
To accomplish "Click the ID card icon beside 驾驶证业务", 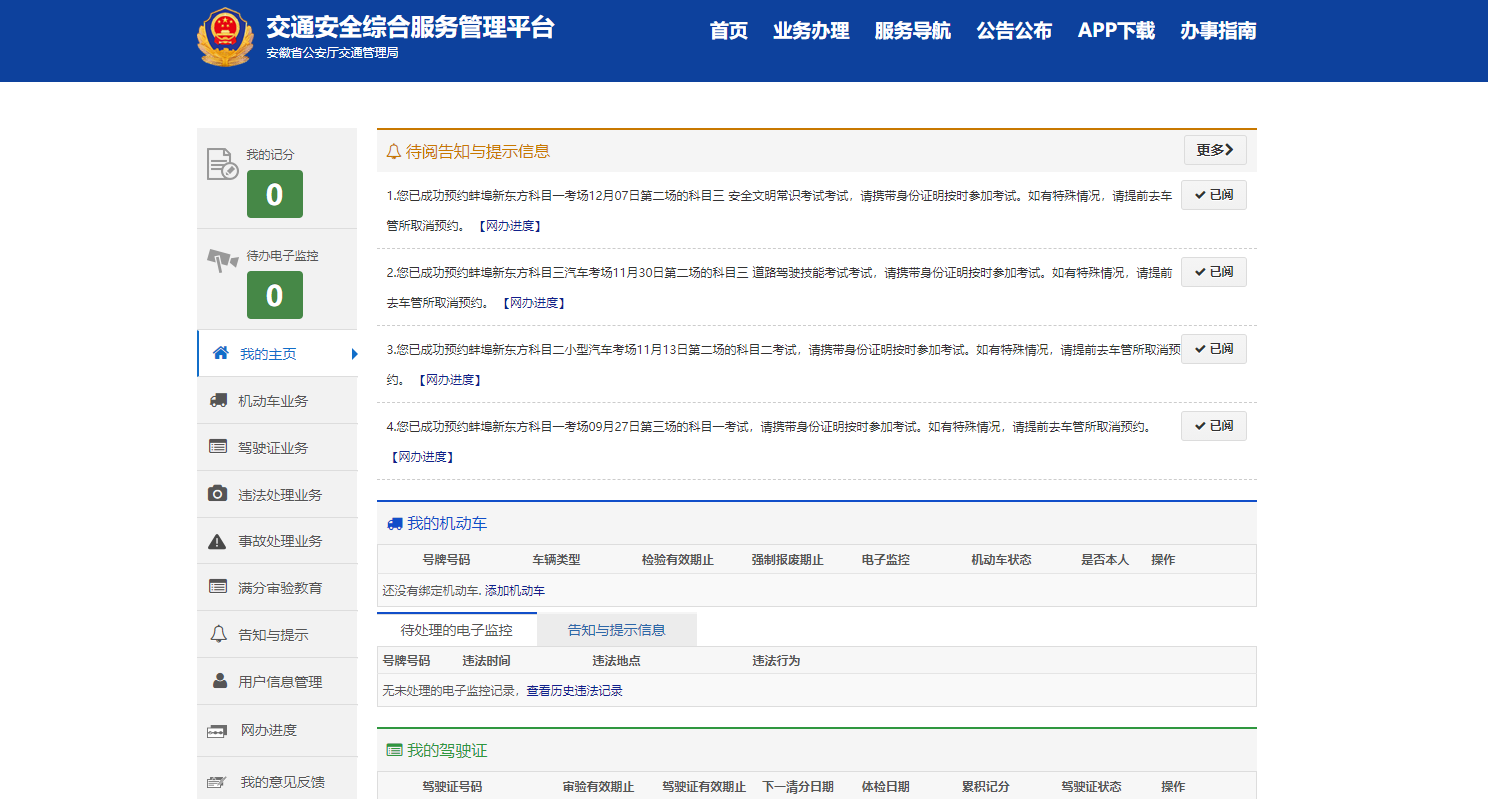I will click(217, 447).
